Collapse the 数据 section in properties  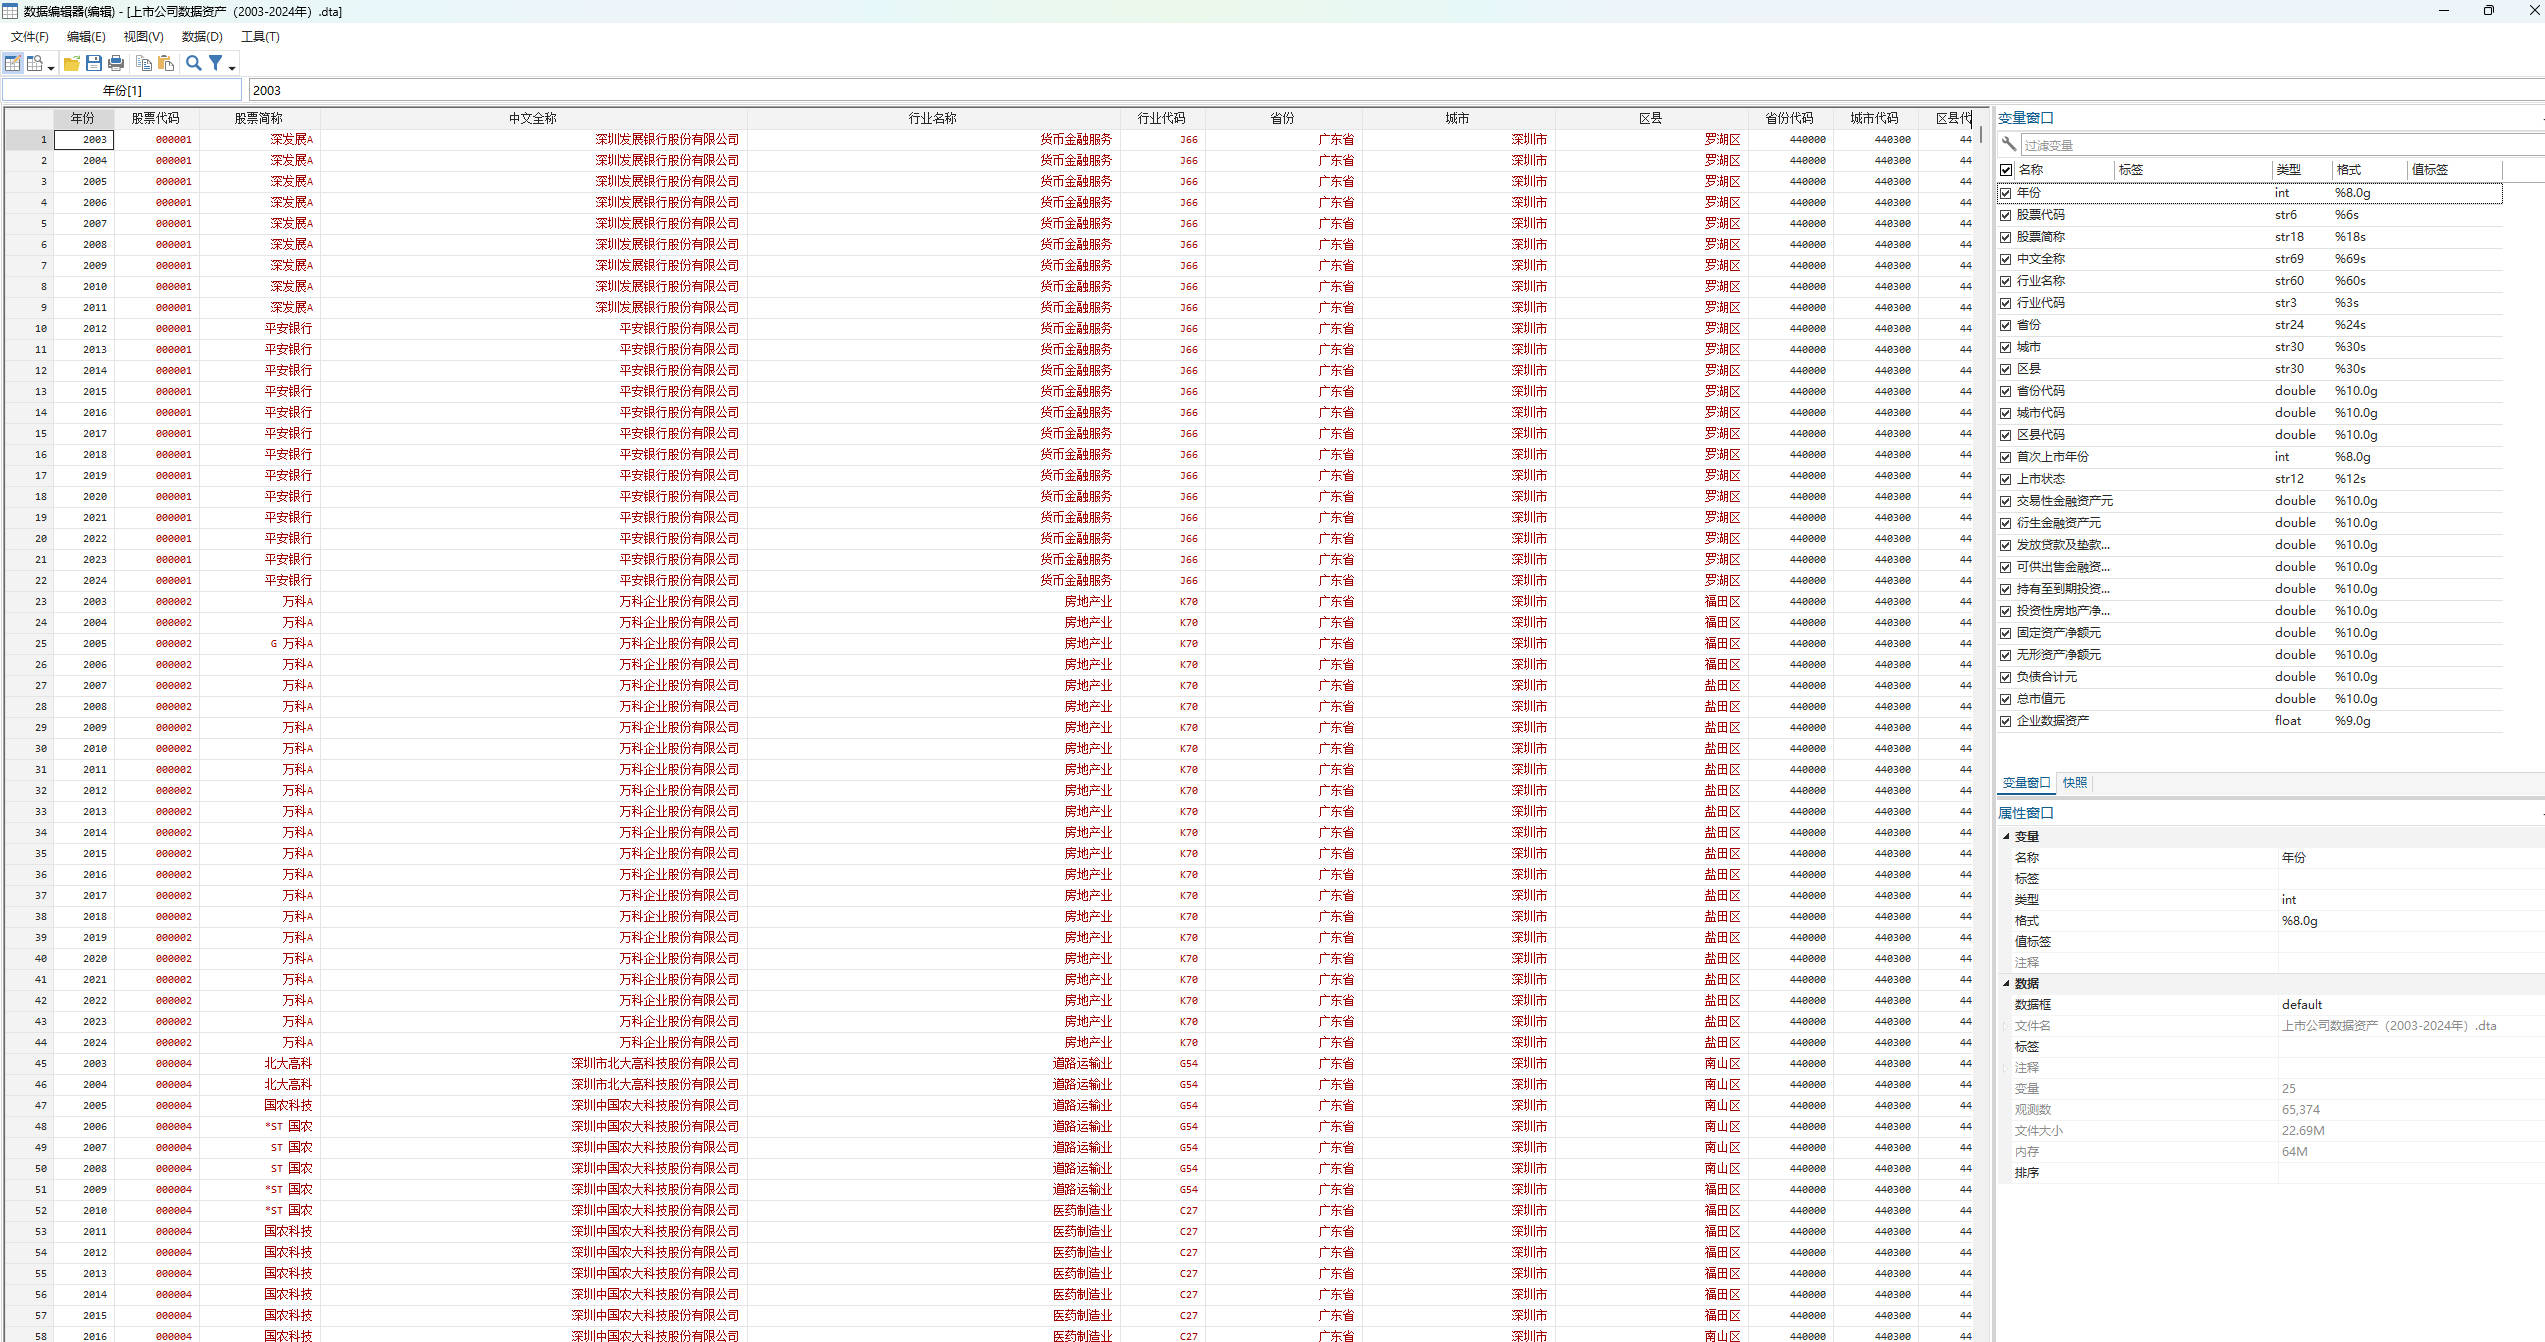(x=2006, y=983)
